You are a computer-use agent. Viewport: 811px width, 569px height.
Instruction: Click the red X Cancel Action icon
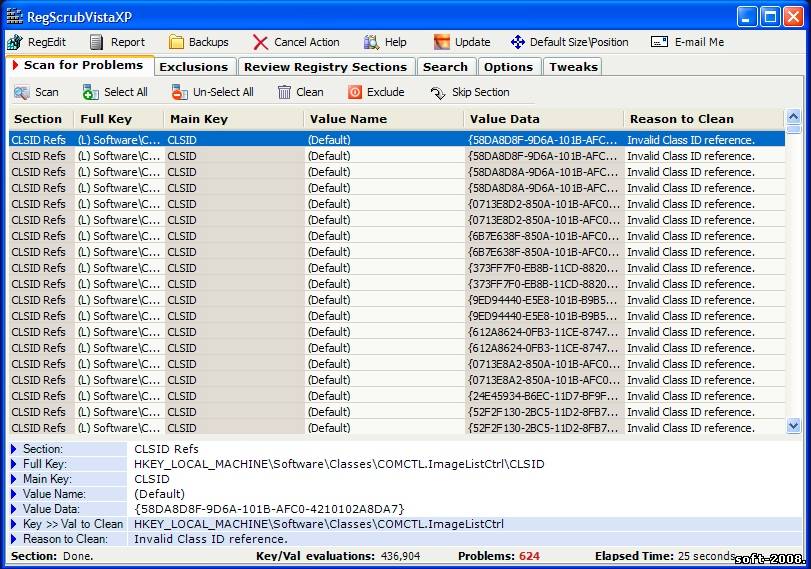[x=261, y=42]
